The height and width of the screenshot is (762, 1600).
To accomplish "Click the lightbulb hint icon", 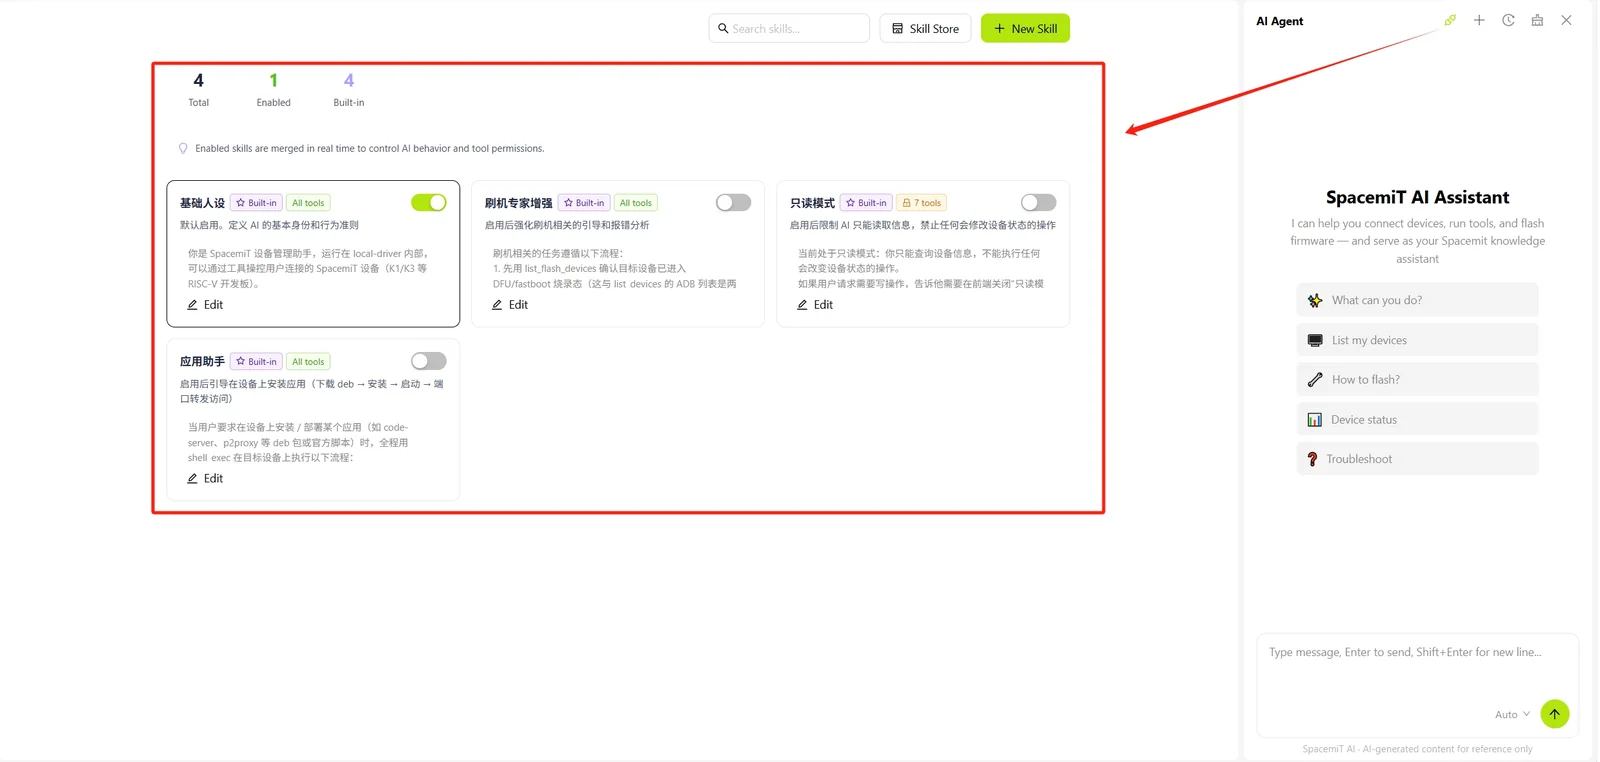I will (x=183, y=148).
